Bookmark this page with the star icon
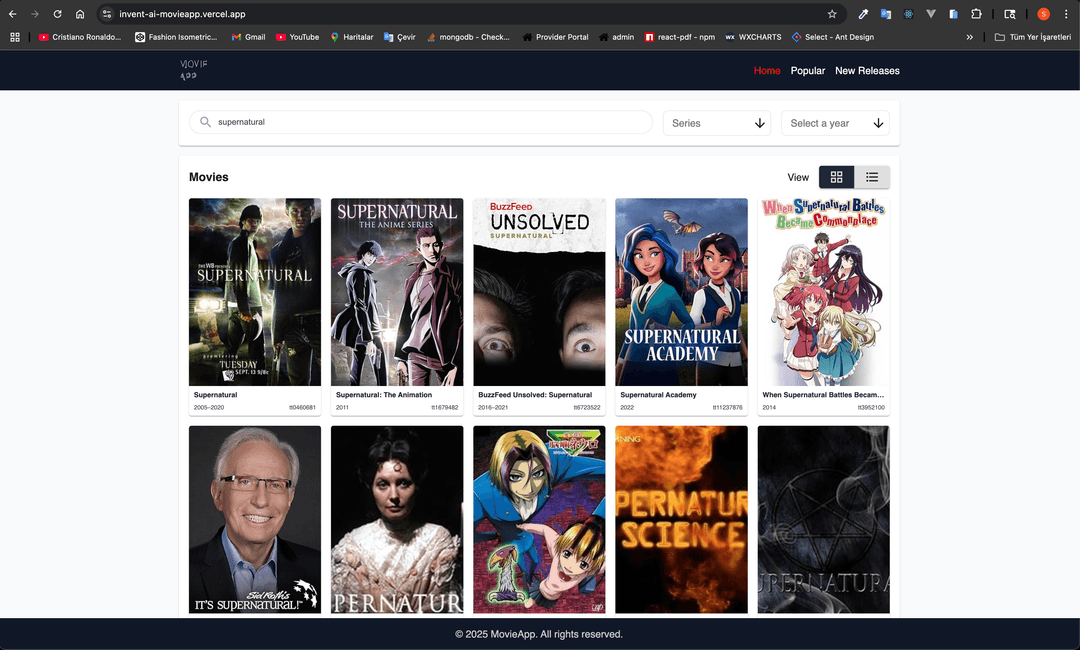The height and width of the screenshot is (650, 1080). 832,14
